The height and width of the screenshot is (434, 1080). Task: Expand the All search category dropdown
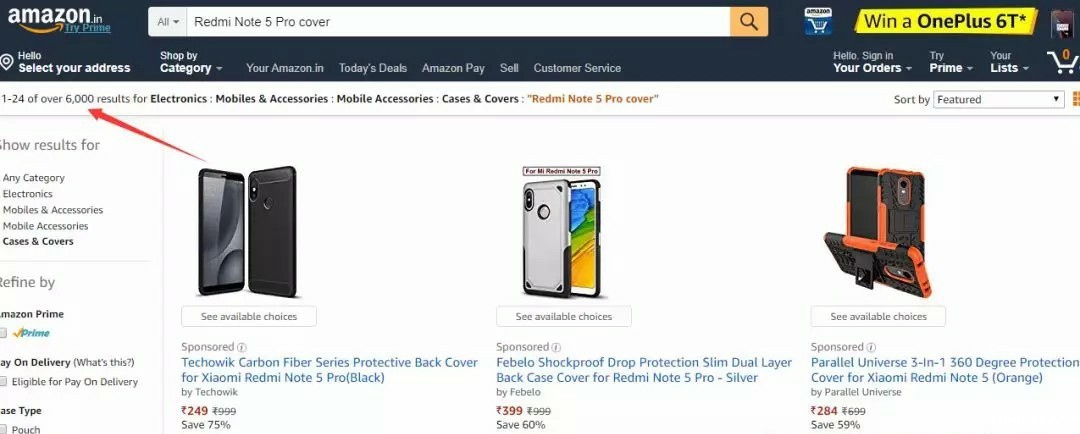pos(169,21)
